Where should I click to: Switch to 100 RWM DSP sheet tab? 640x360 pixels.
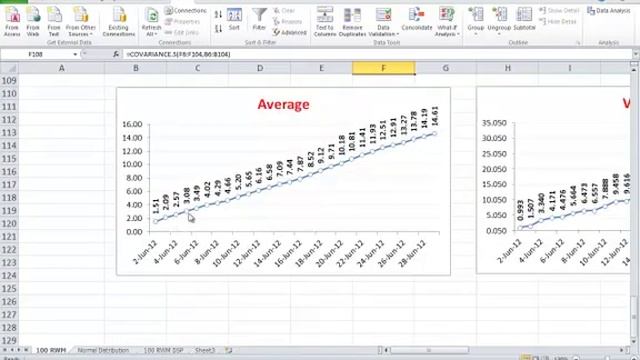click(163, 350)
